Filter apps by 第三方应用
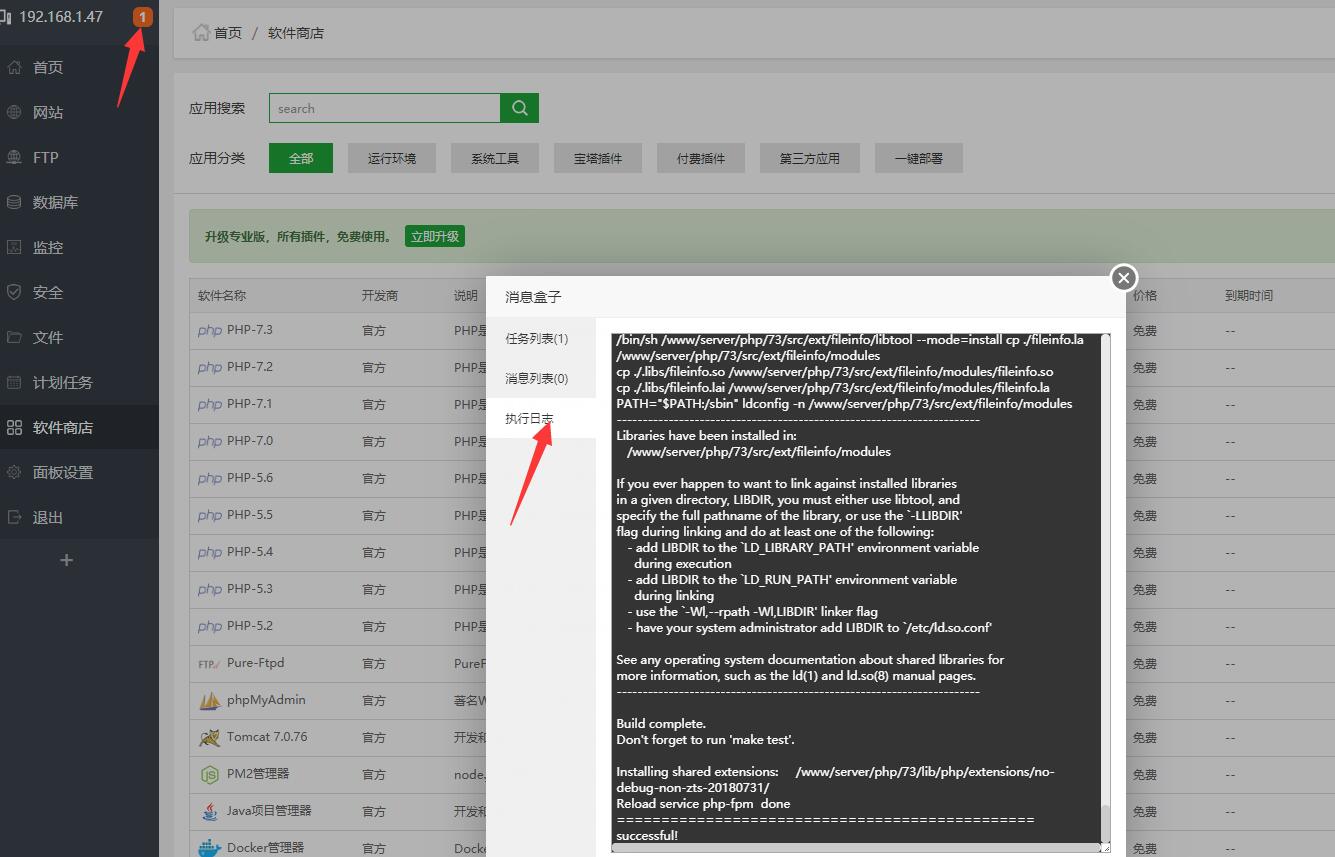Viewport: 1335px width, 857px height. click(810, 158)
